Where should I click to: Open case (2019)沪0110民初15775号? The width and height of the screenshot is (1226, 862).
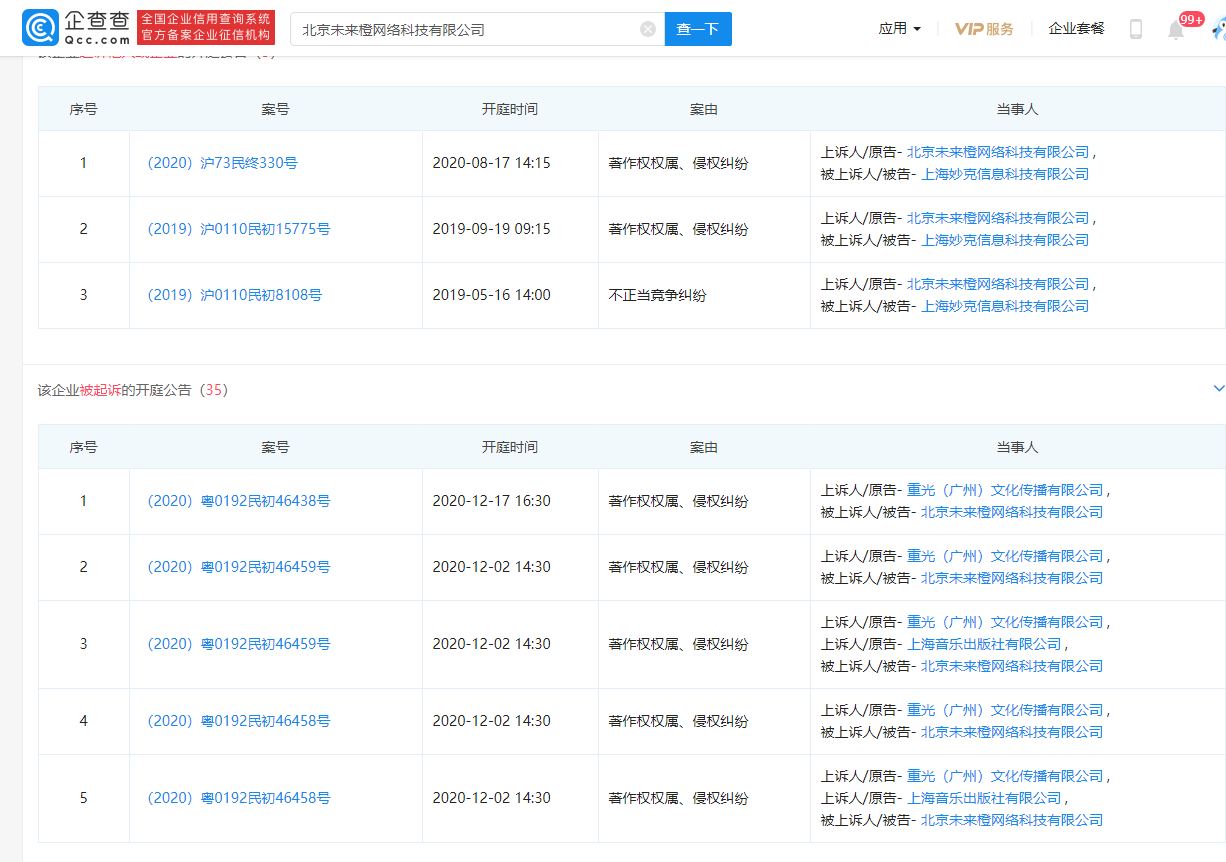(x=239, y=229)
